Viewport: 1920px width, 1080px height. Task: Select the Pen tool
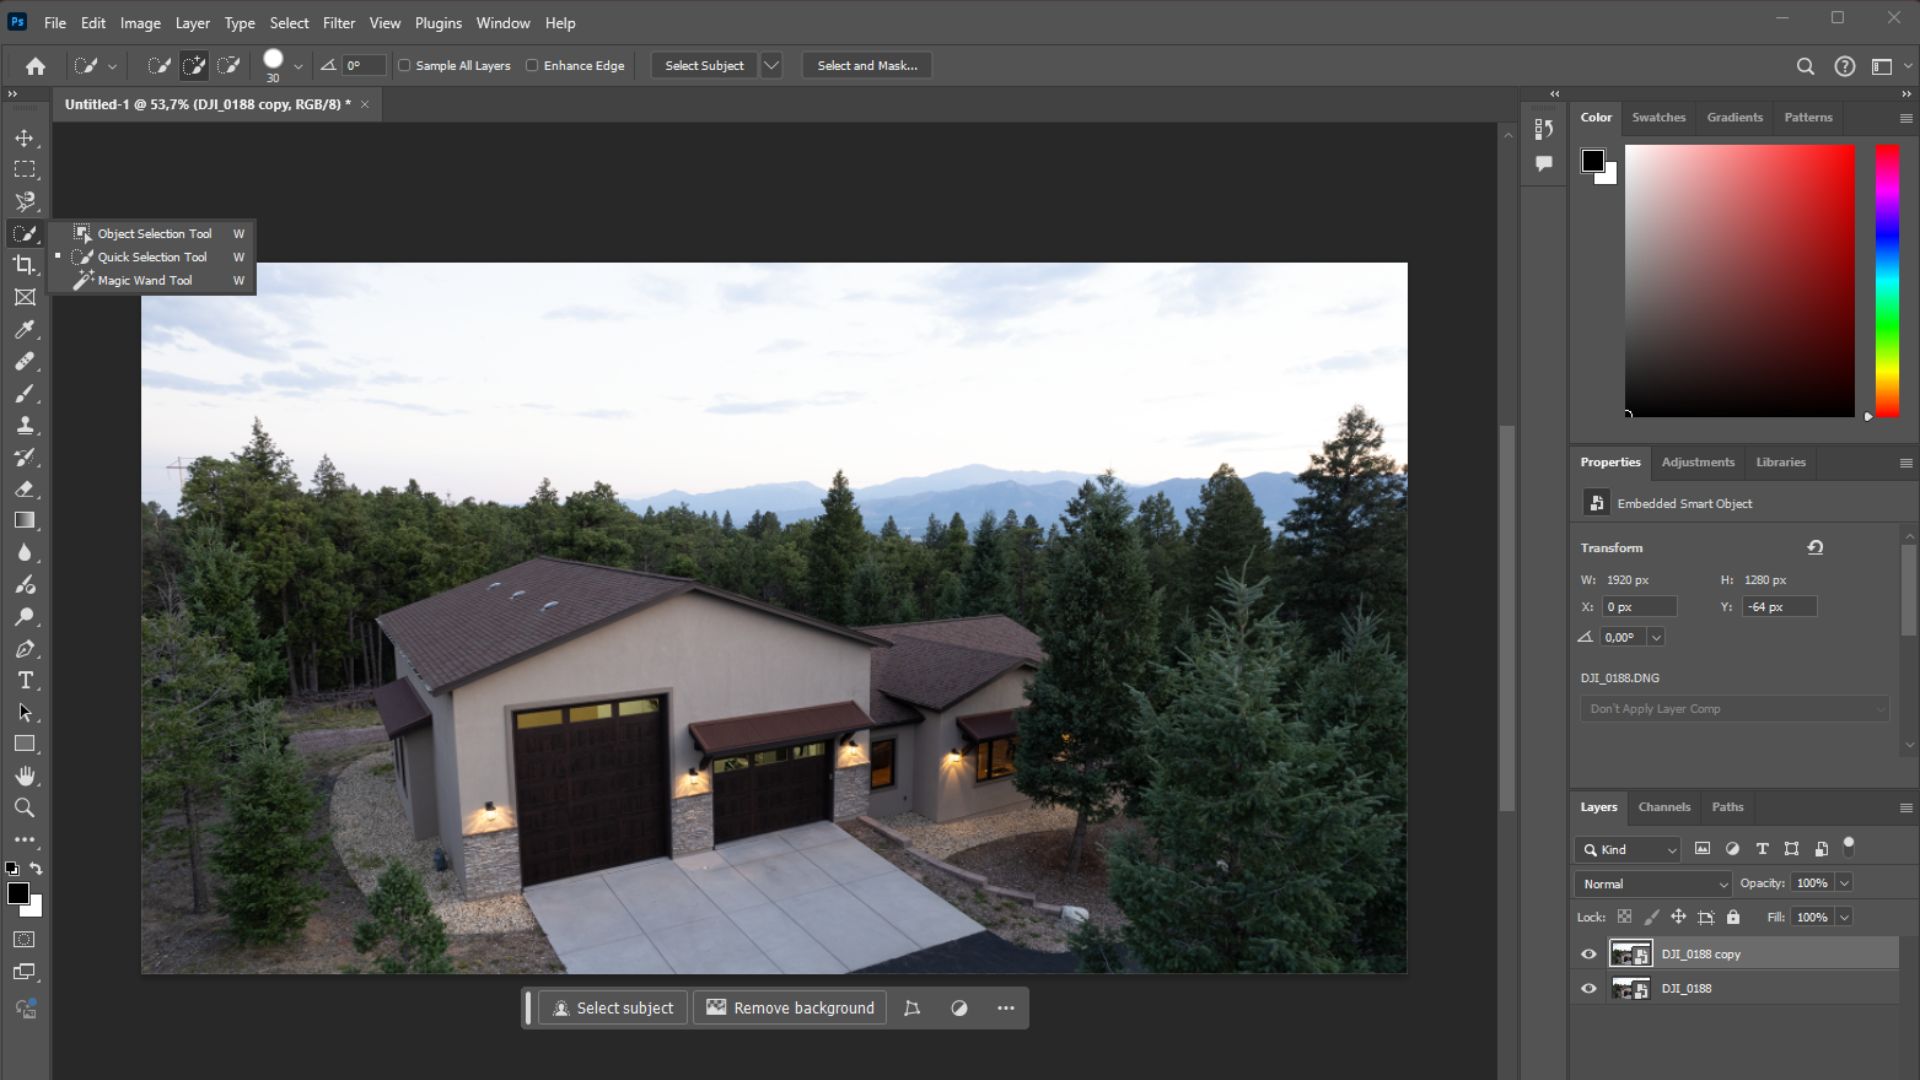(x=25, y=649)
